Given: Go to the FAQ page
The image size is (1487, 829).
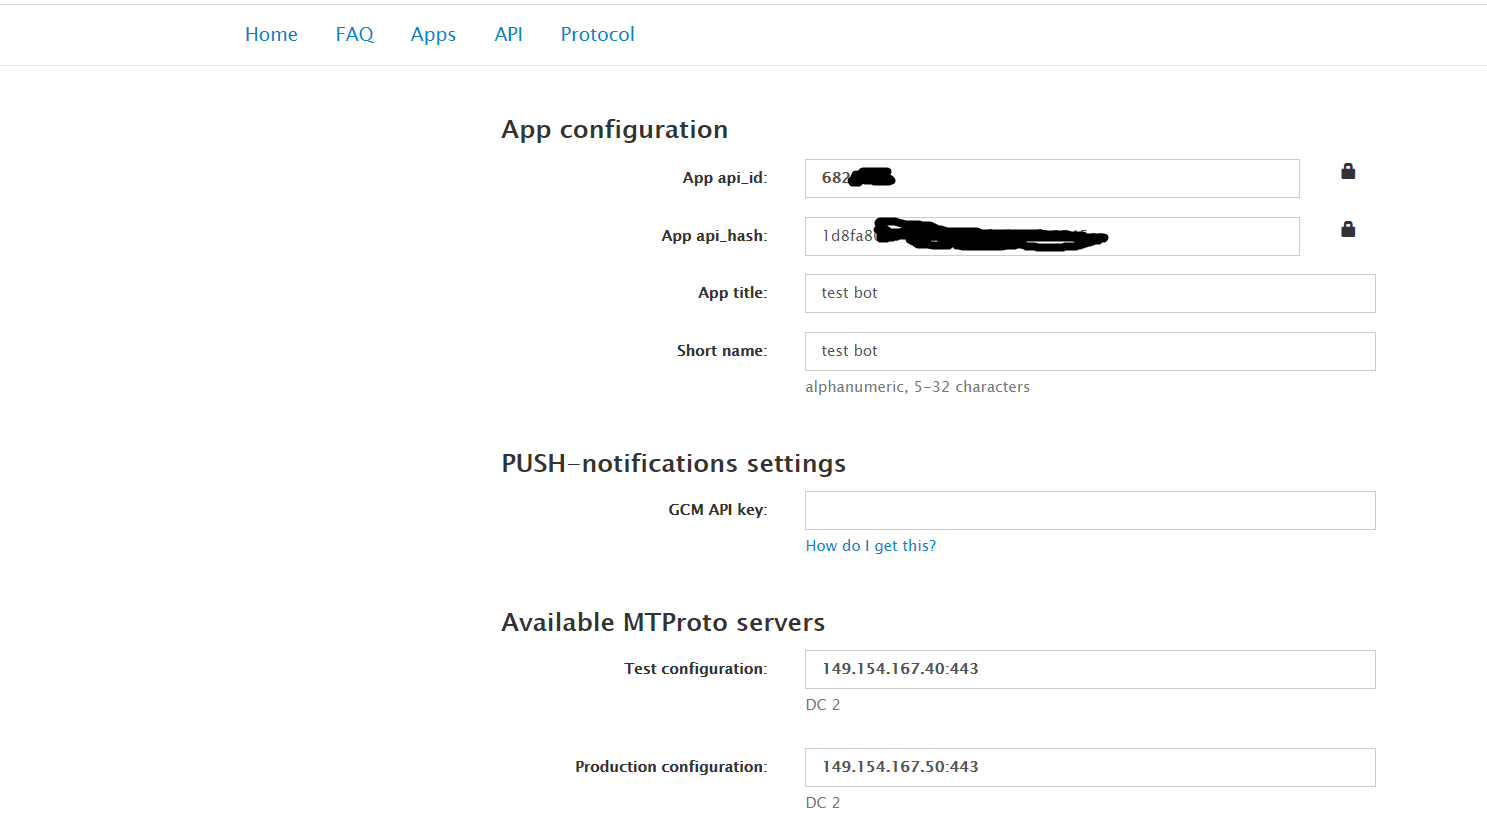Looking at the screenshot, I should (x=354, y=34).
